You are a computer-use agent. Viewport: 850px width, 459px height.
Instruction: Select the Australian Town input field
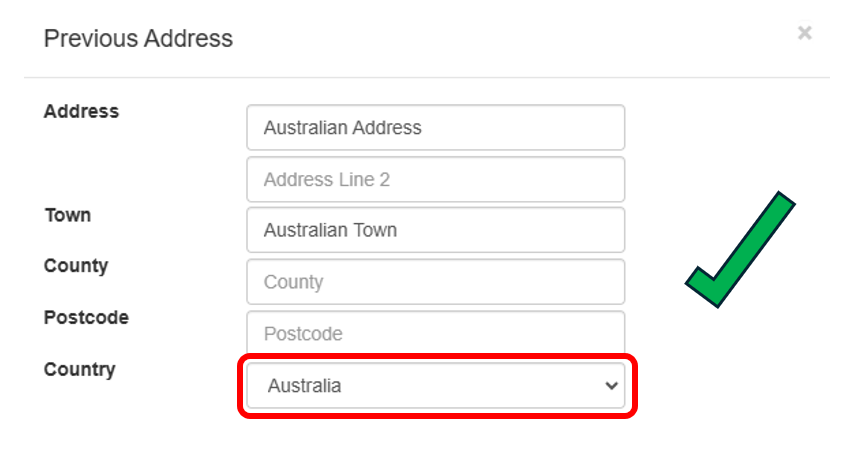tap(435, 230)
